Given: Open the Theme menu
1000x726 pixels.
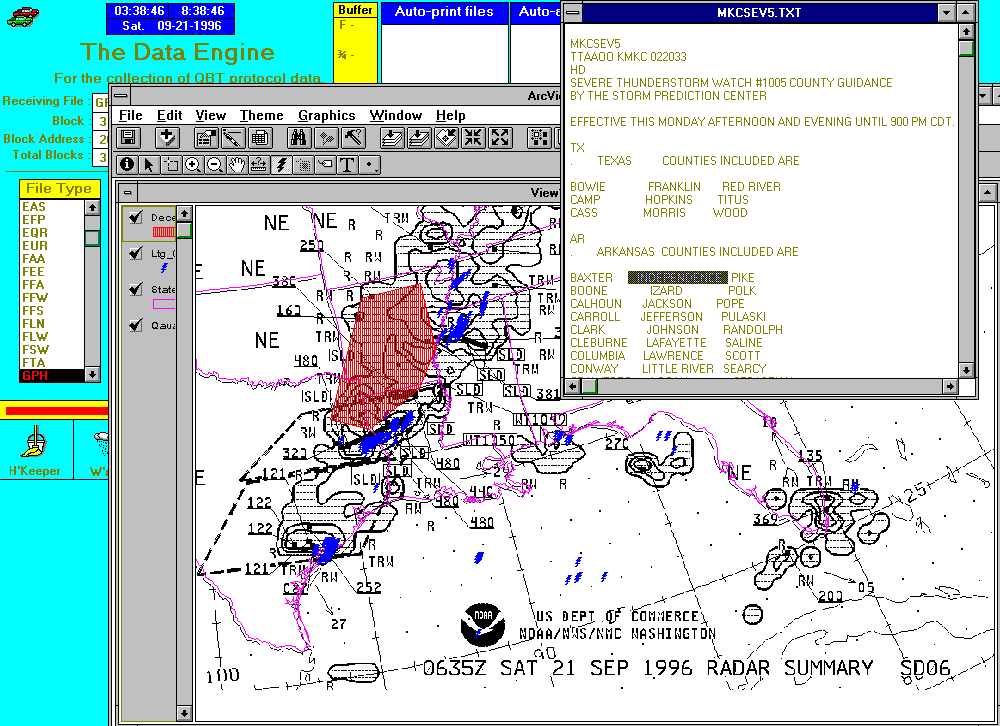Looking at the screenshot, I should [261, 115].
